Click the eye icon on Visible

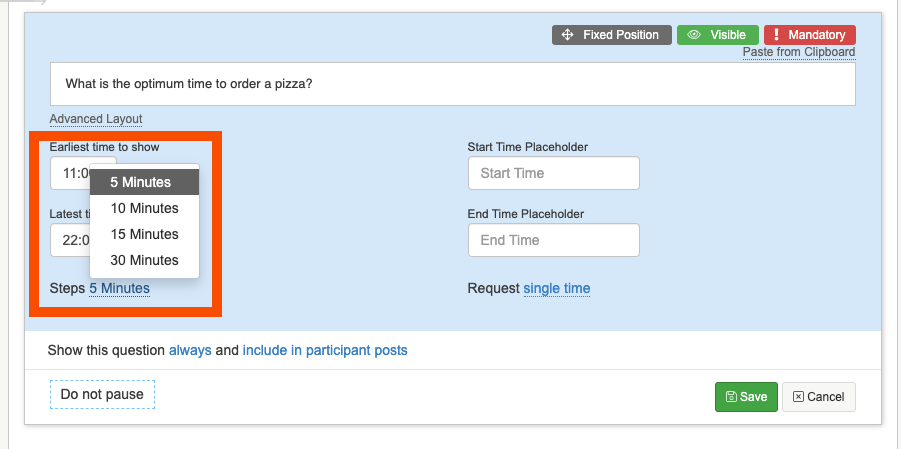click(693, 35)
